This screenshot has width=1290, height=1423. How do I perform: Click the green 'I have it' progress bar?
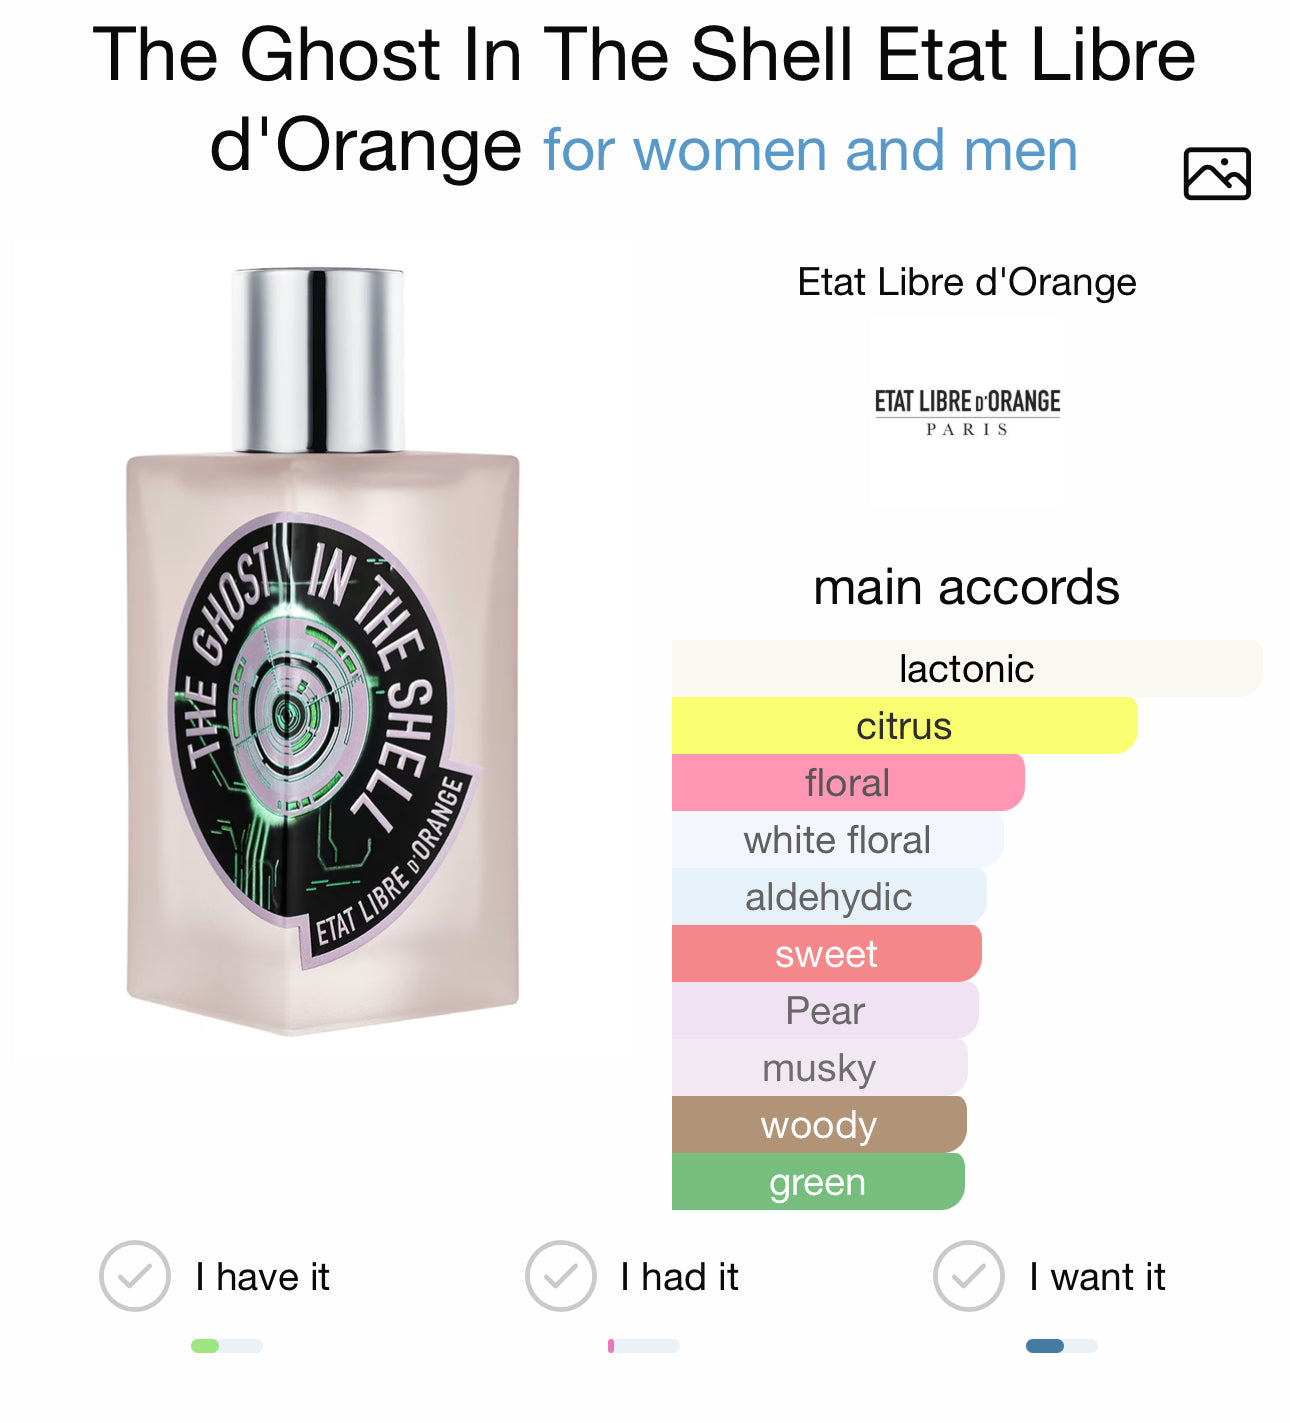pyautogui.click(x=227, y=1346)
